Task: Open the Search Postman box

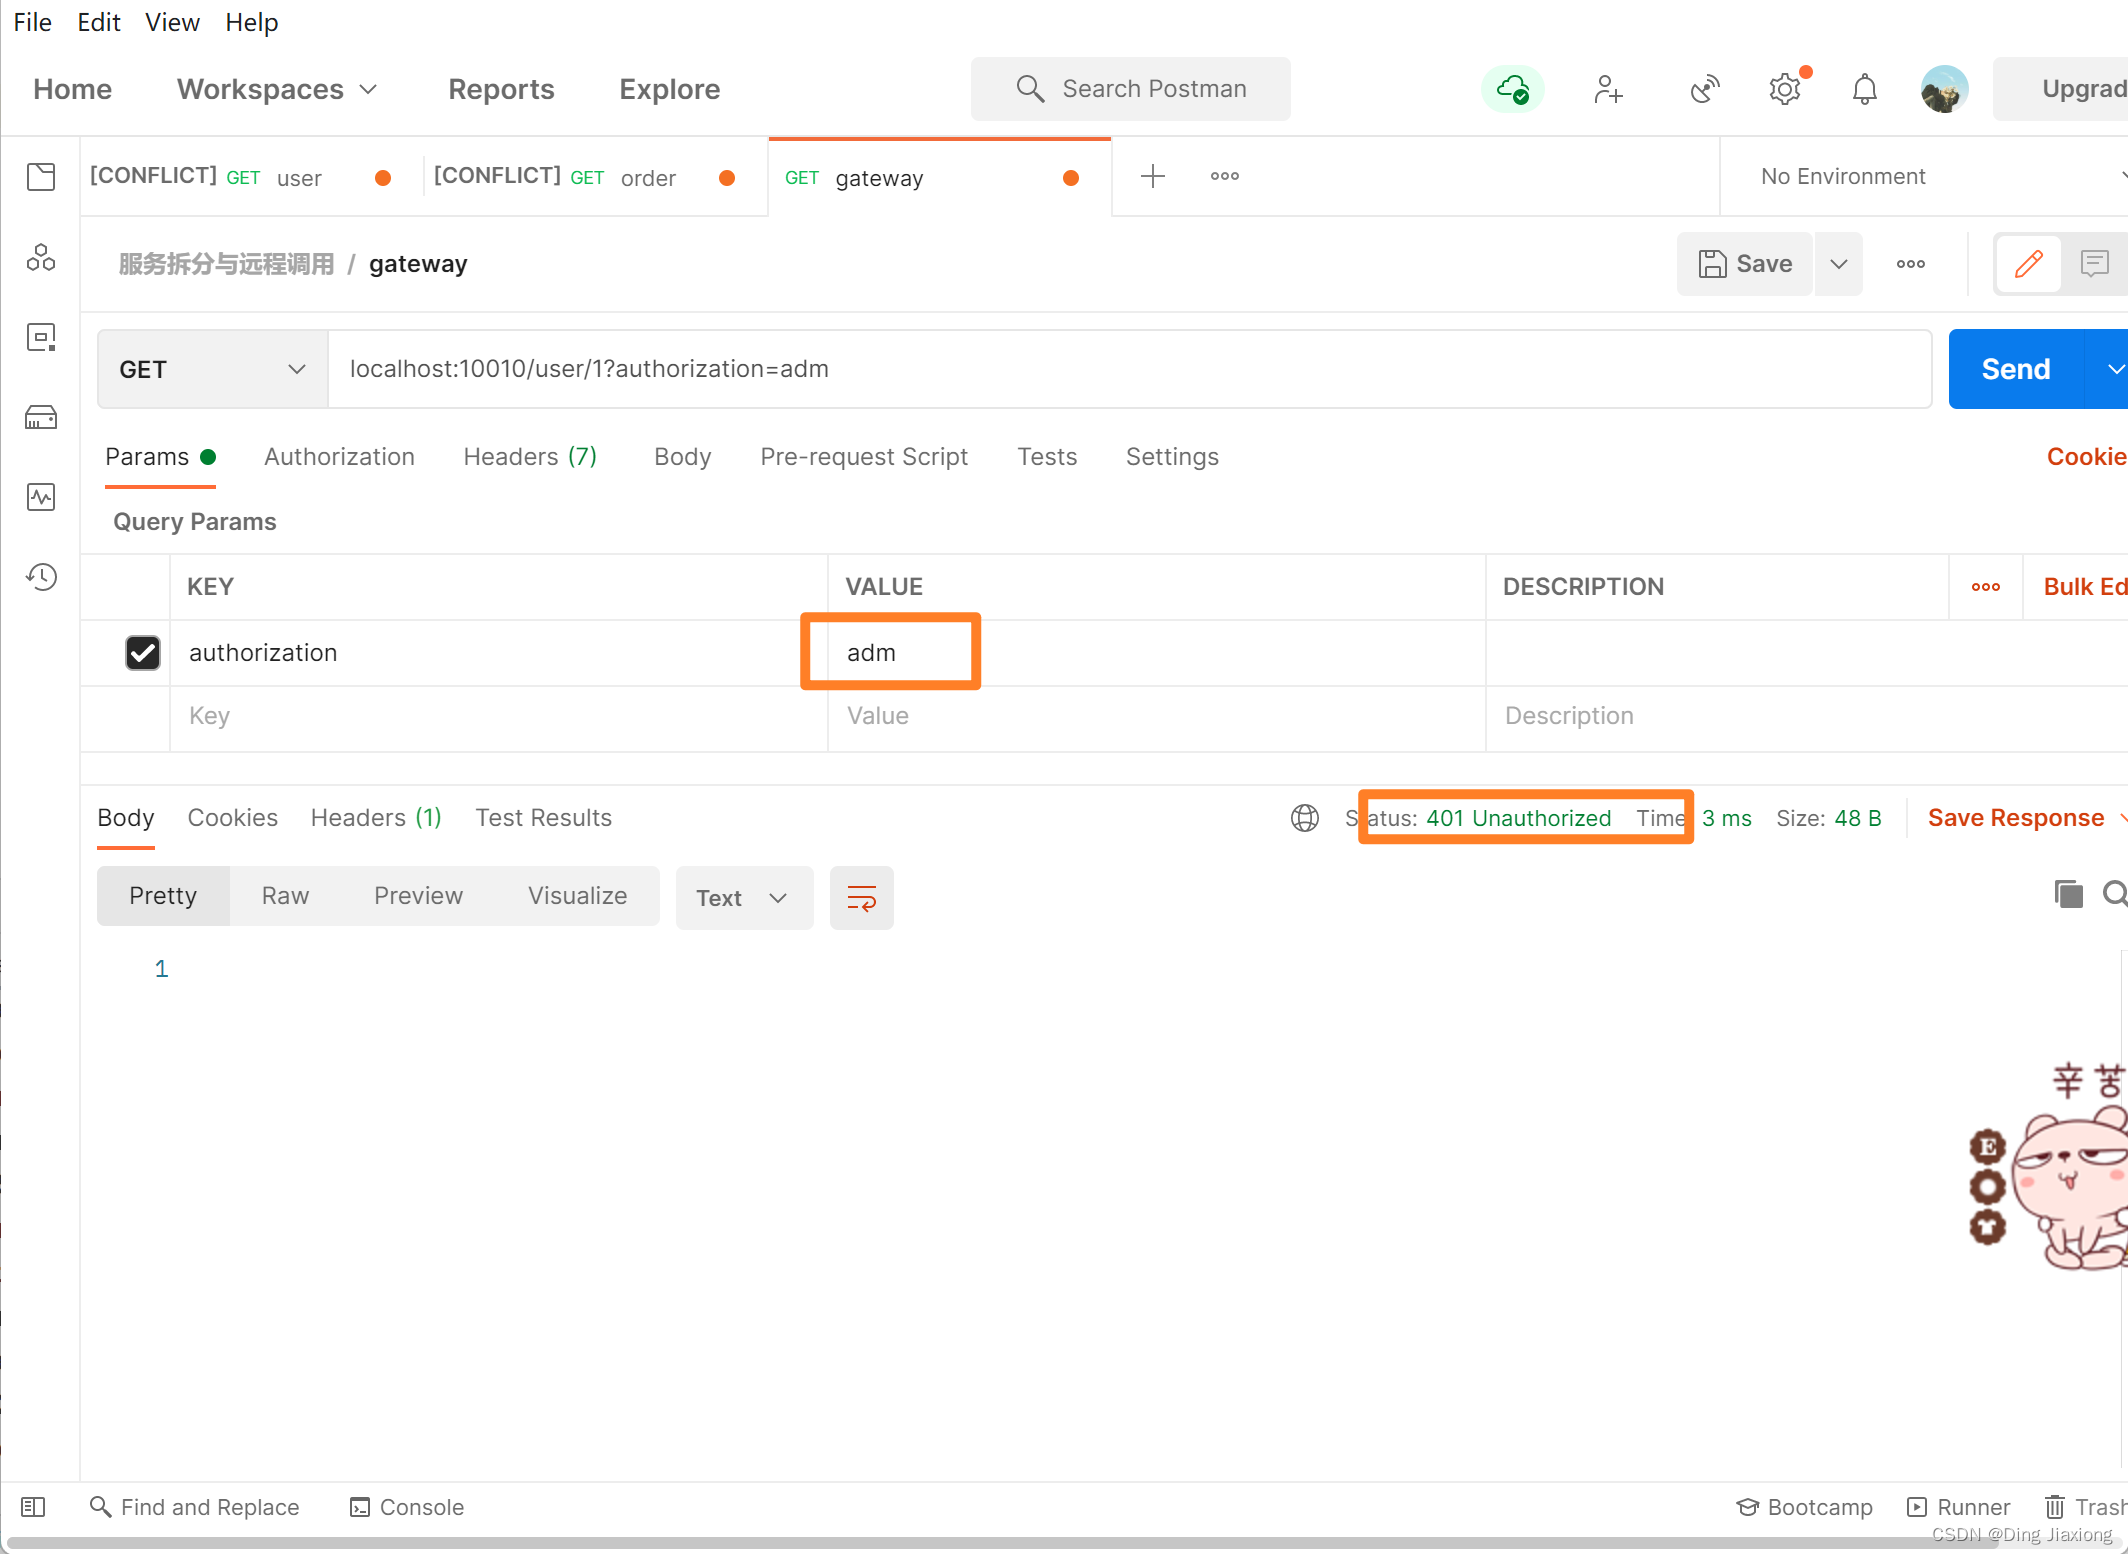Action: click(1131, 89)
